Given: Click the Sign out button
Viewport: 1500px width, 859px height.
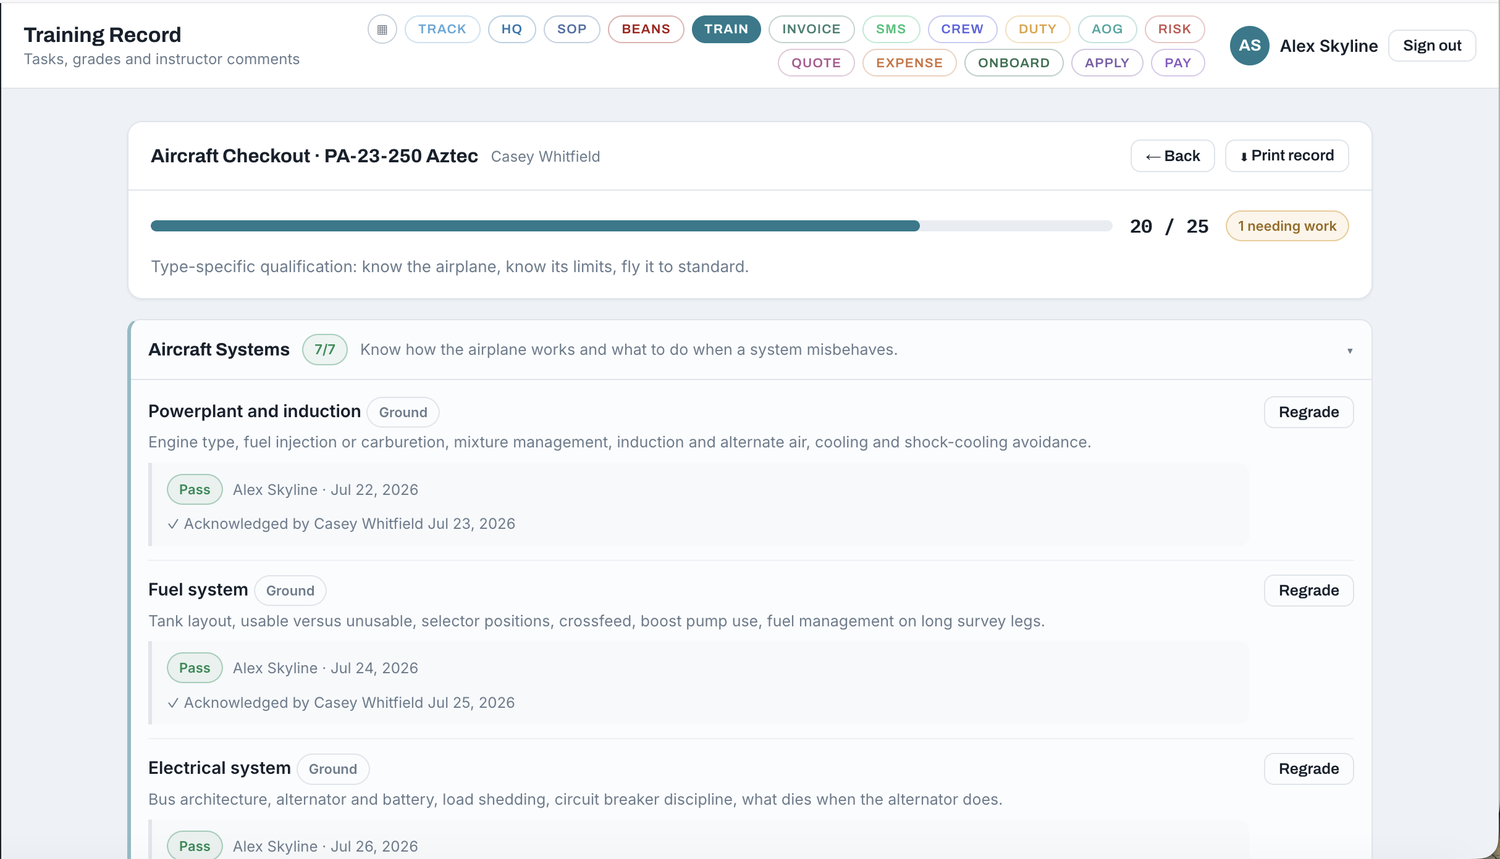Looking at the screenshot, I should pos(1432,45).
